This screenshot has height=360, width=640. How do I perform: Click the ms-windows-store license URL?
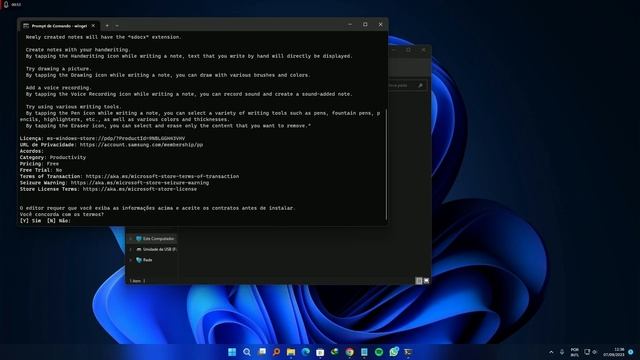(116, 138)
